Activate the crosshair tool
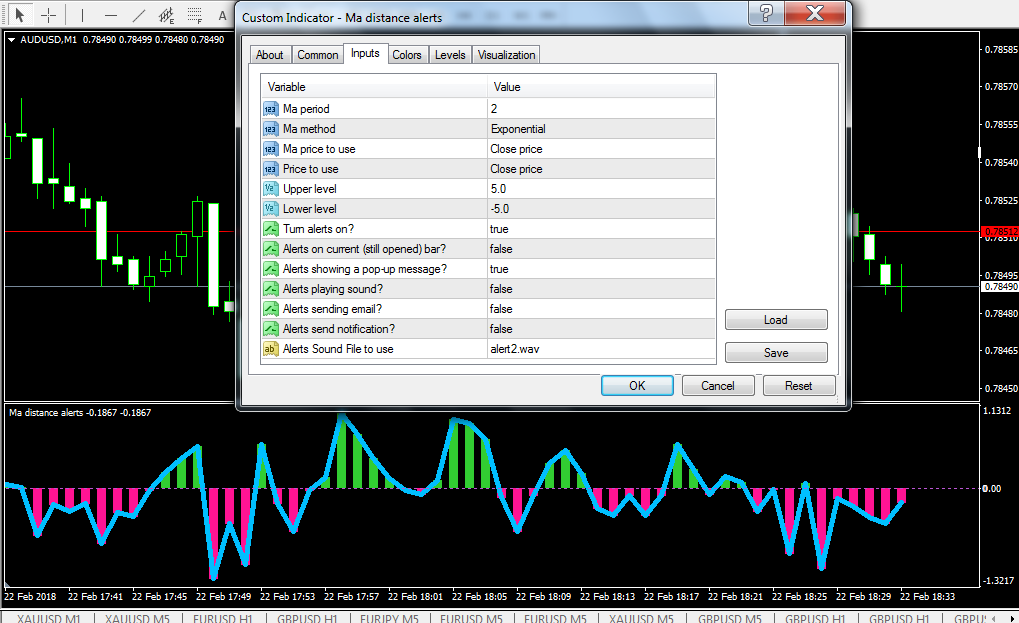 pyautogui.click(x=48, y=15)
